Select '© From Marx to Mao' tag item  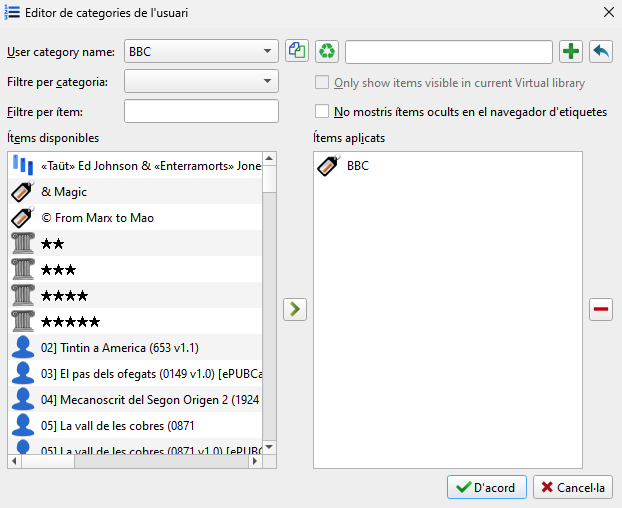pyautogui.click(x=97, y=217)
